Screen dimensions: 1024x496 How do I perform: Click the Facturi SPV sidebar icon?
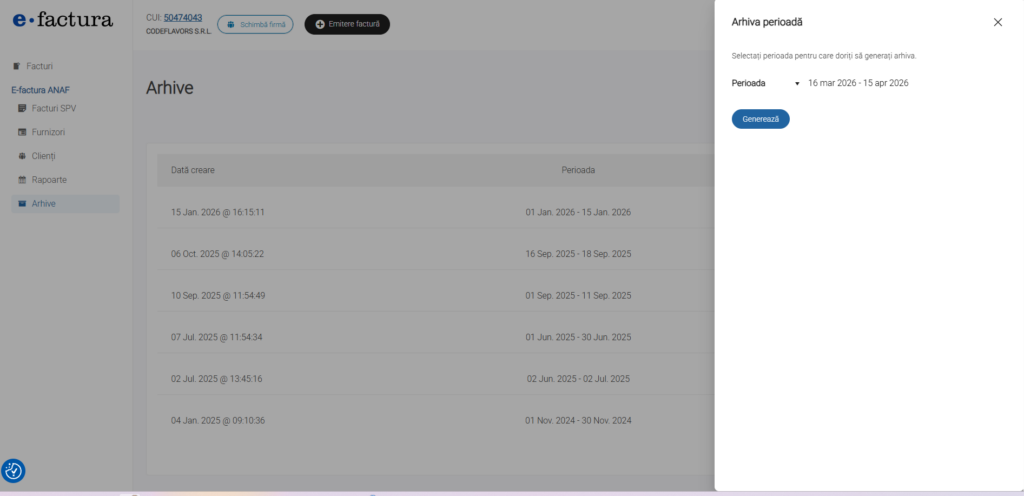click(x=22, y=108)
